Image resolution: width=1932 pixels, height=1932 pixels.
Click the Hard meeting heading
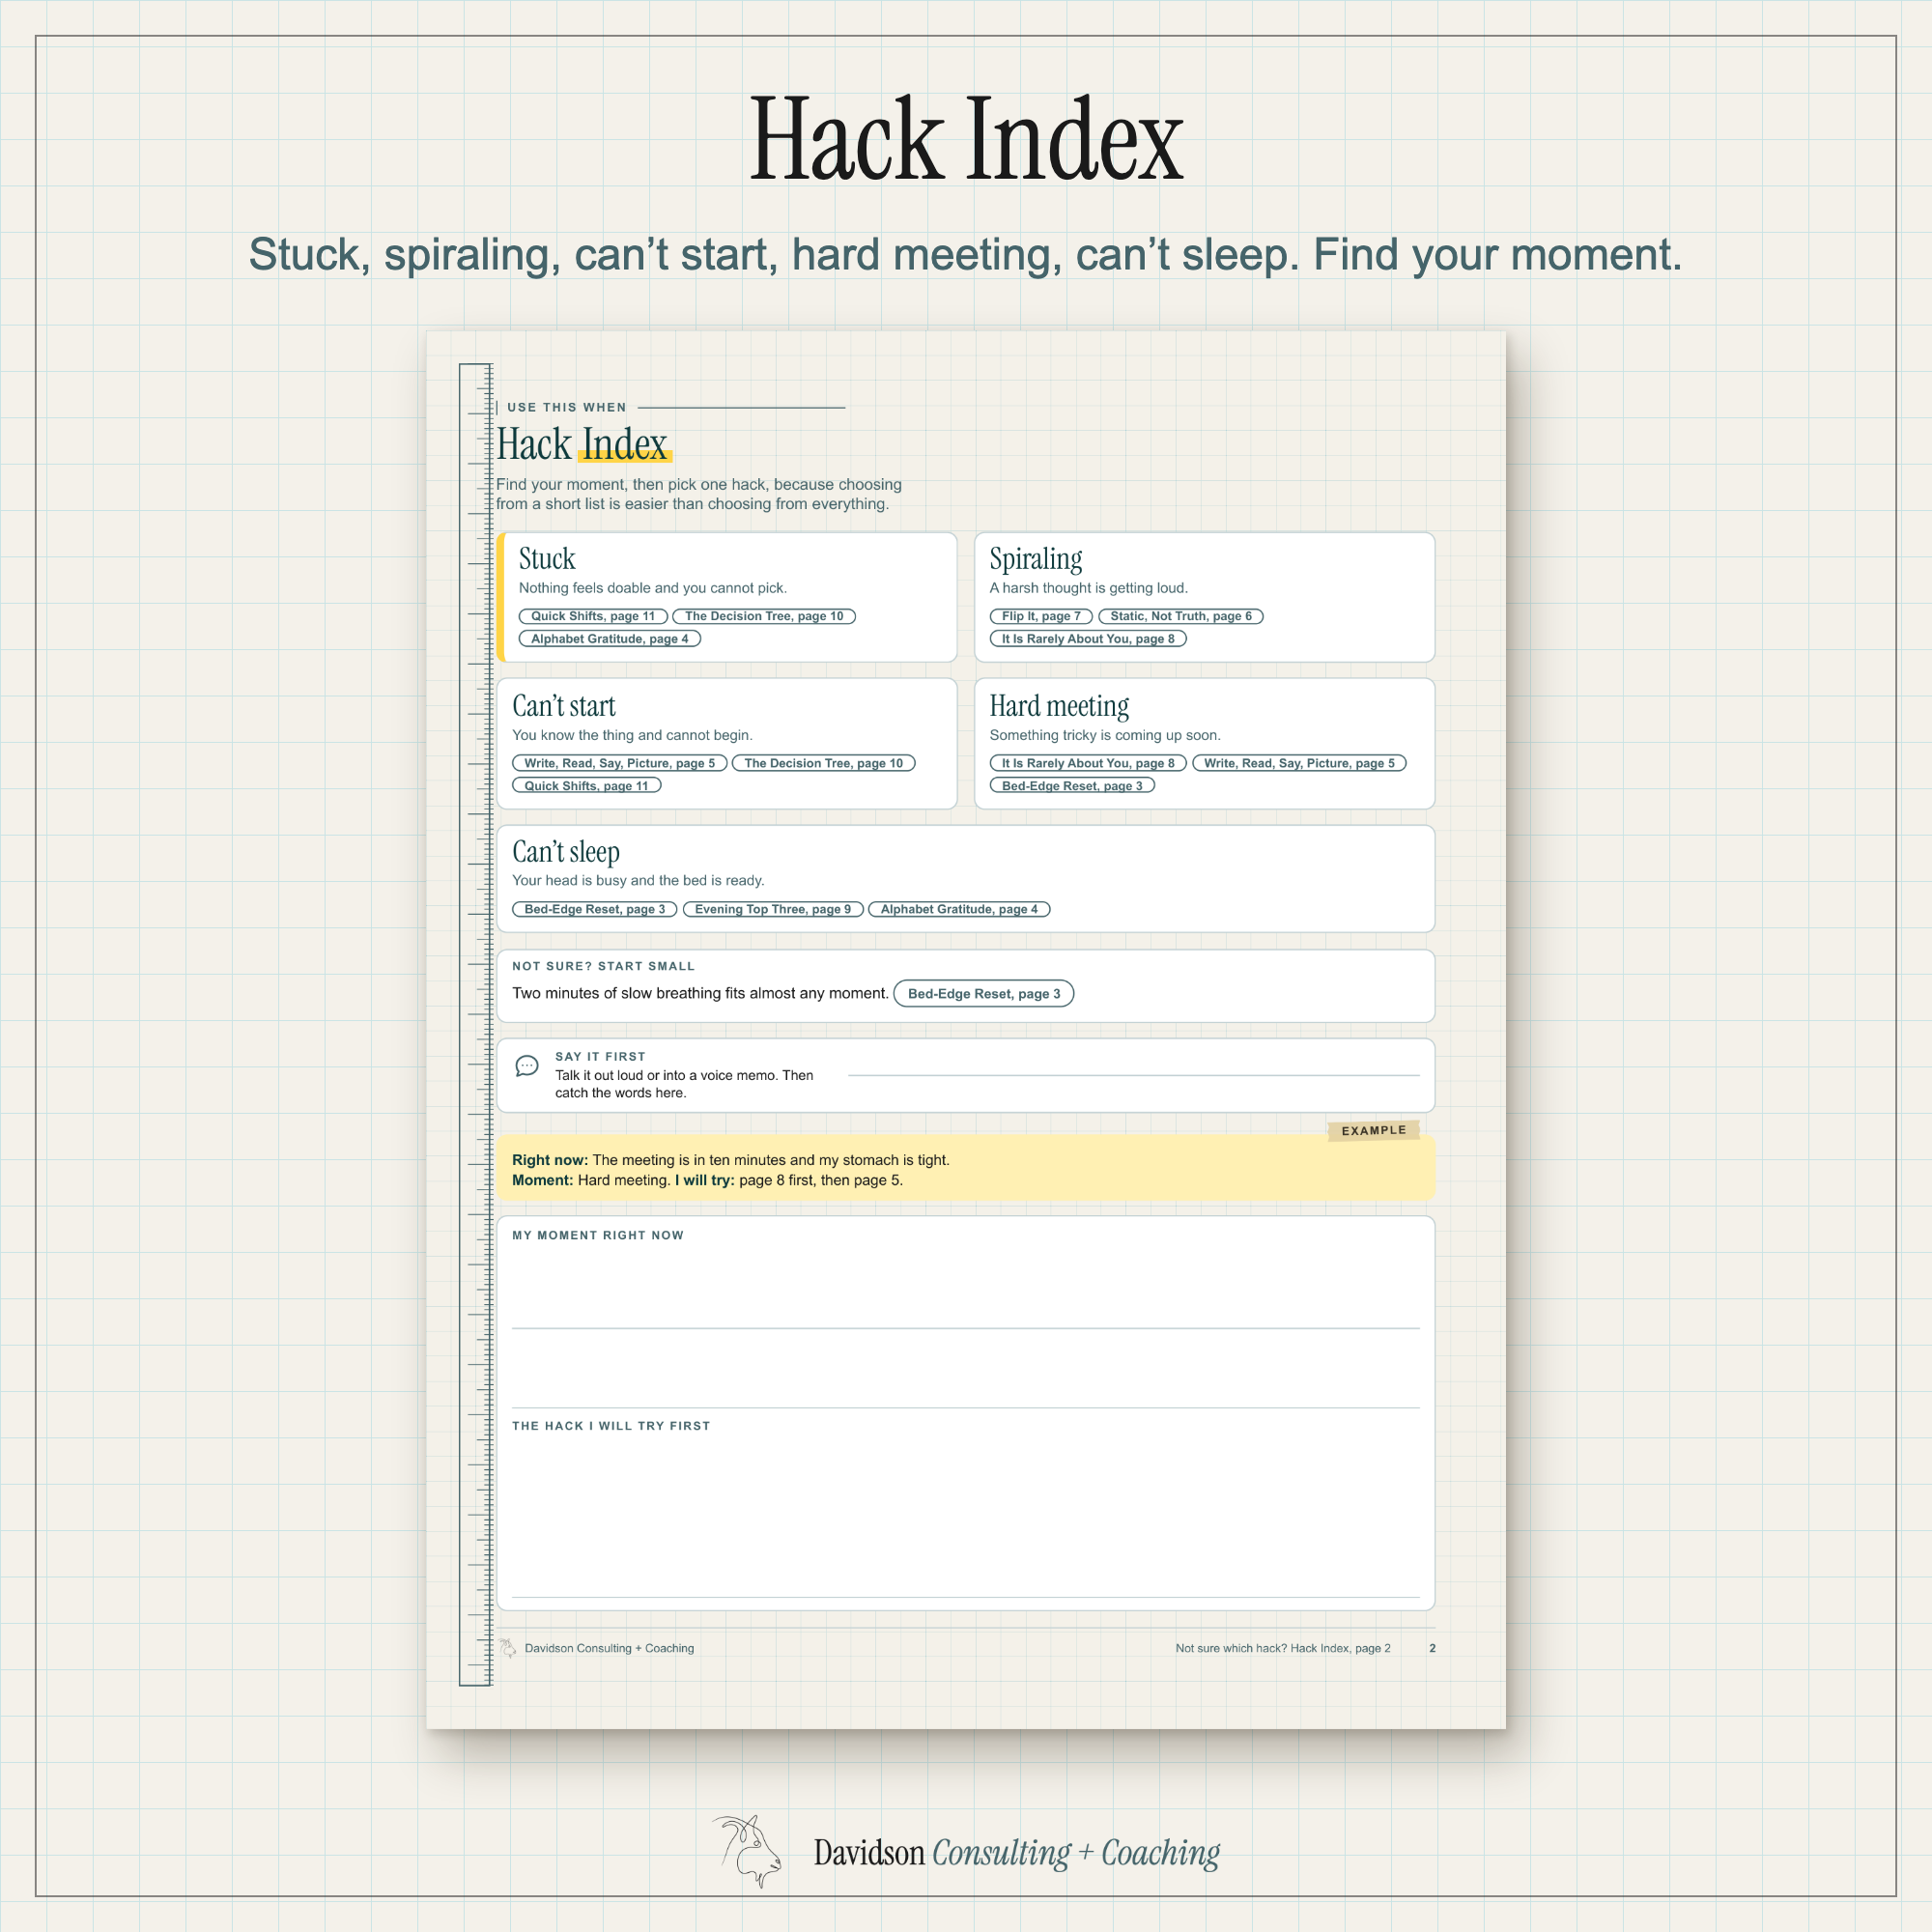(x=1059, y=707)
